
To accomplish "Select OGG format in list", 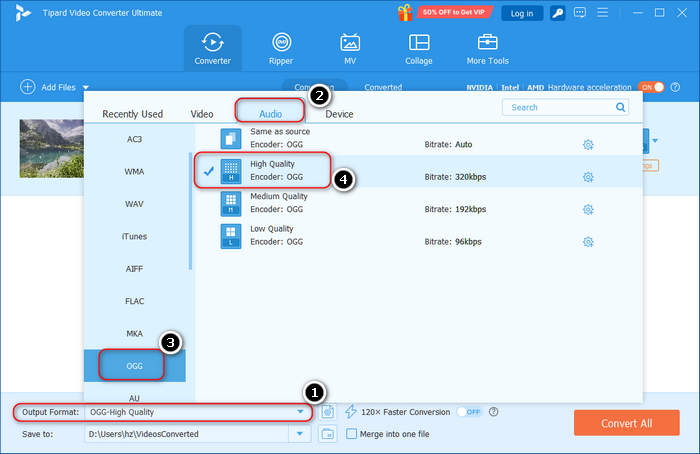I will (134, 366).
